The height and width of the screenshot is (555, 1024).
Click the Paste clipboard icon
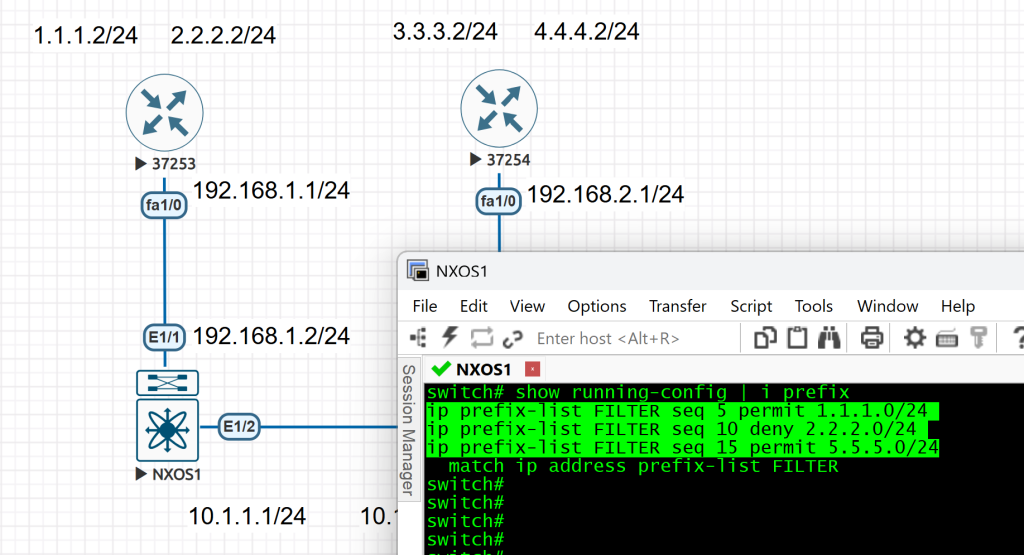coord(797,338)
